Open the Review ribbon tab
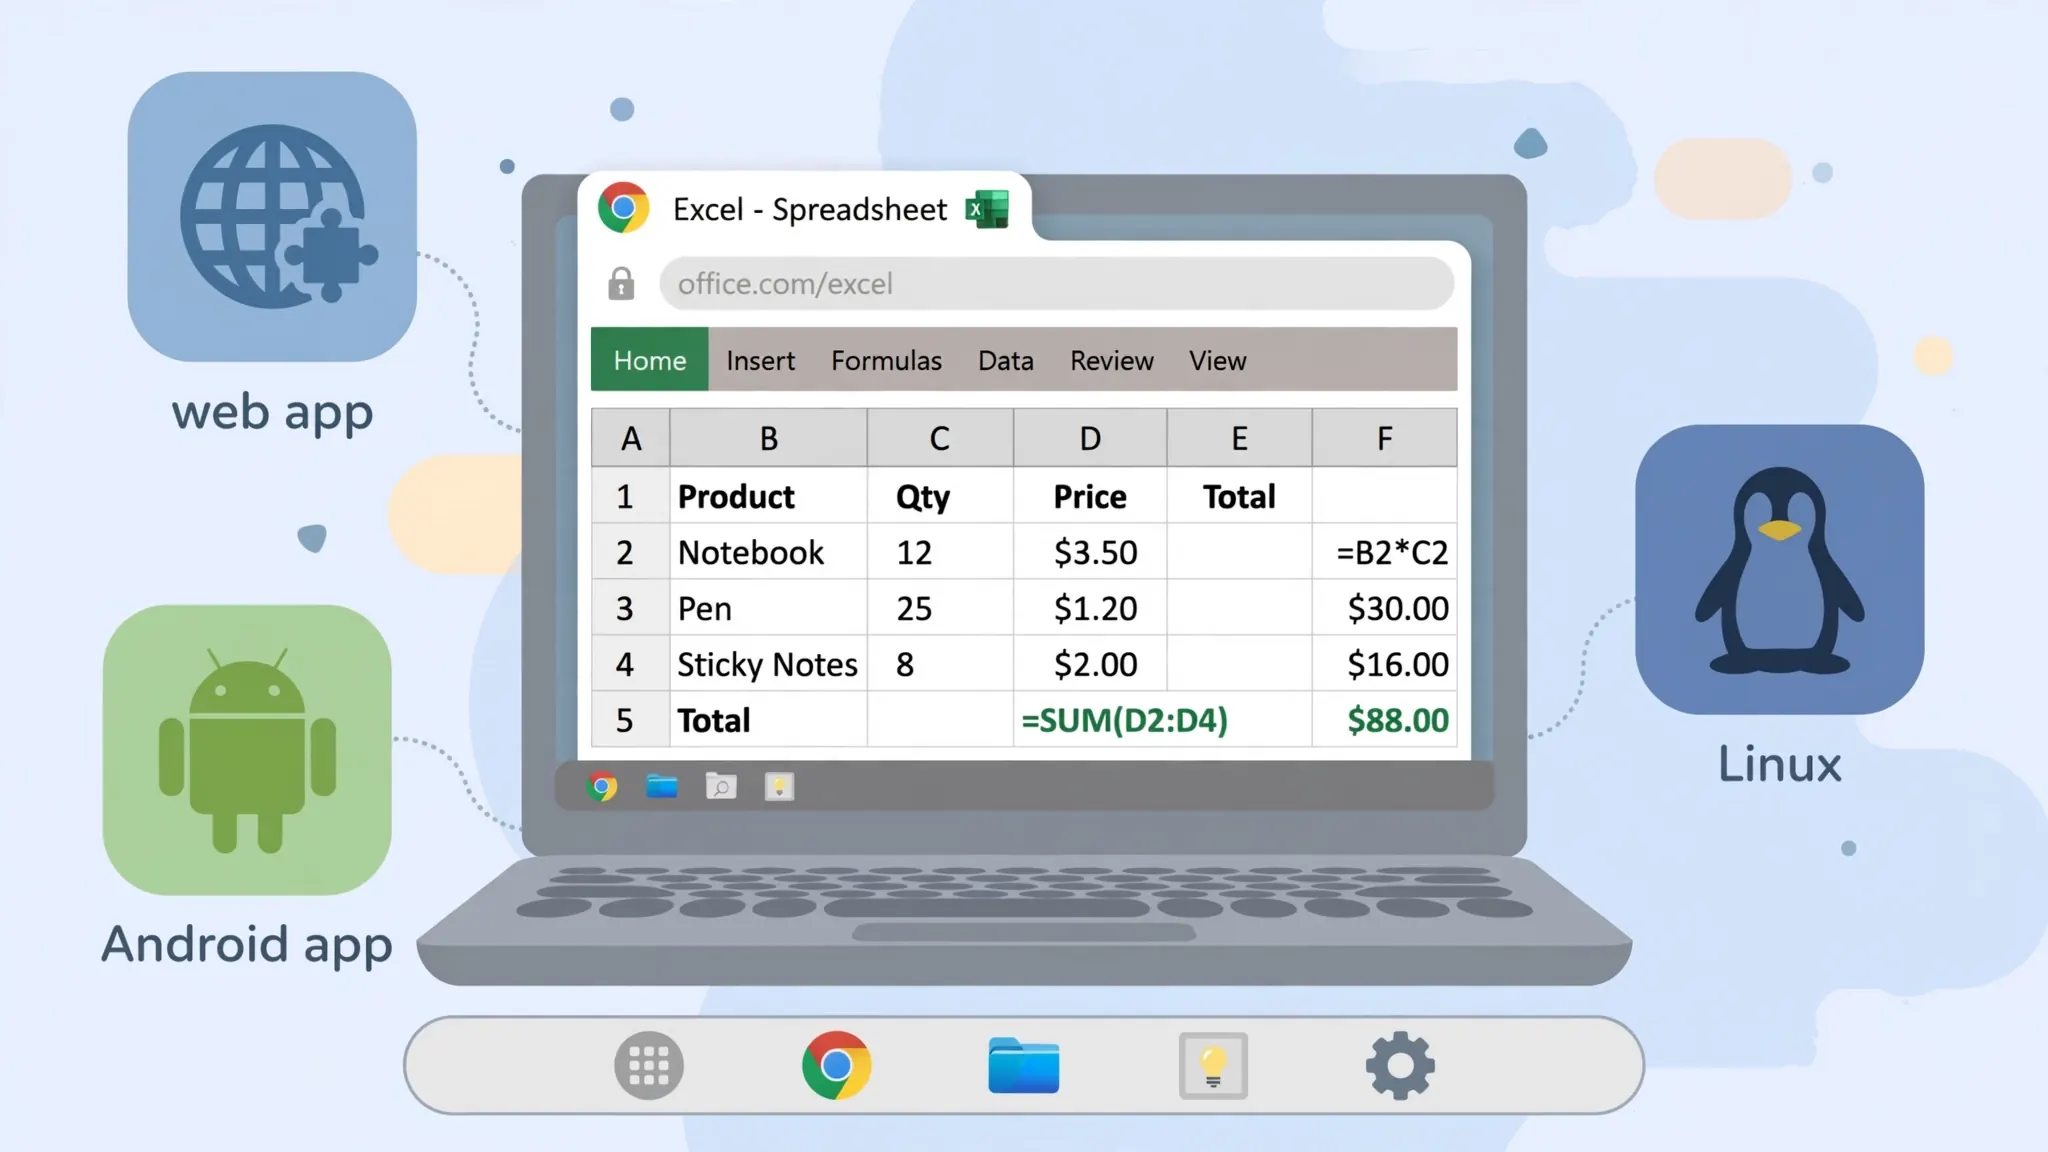 (1112, 360)
